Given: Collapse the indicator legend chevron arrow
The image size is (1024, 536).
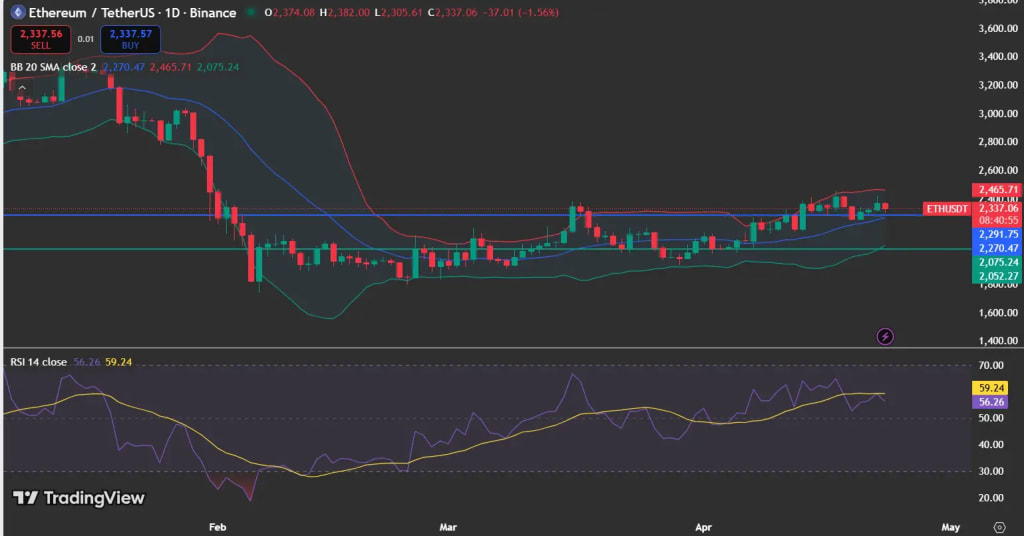Looking at the screenshot, I should 22,87.
